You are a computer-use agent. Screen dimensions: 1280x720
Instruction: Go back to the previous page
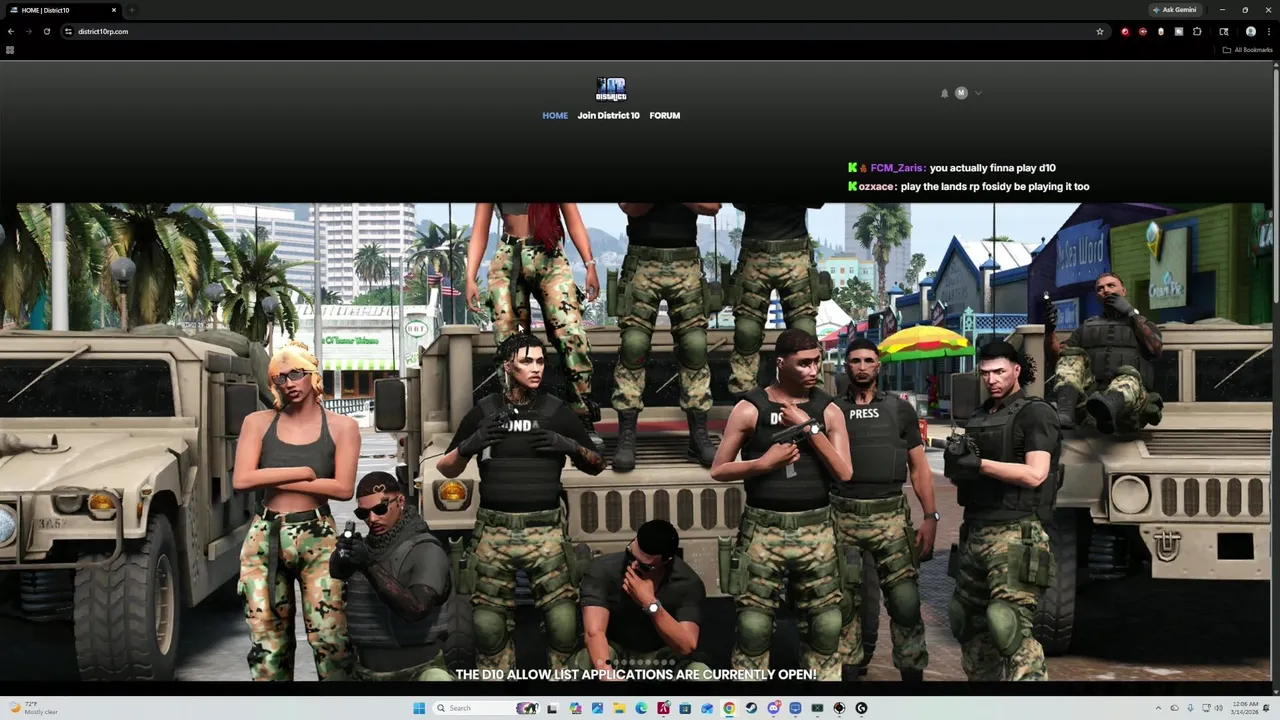click(11, 31)
